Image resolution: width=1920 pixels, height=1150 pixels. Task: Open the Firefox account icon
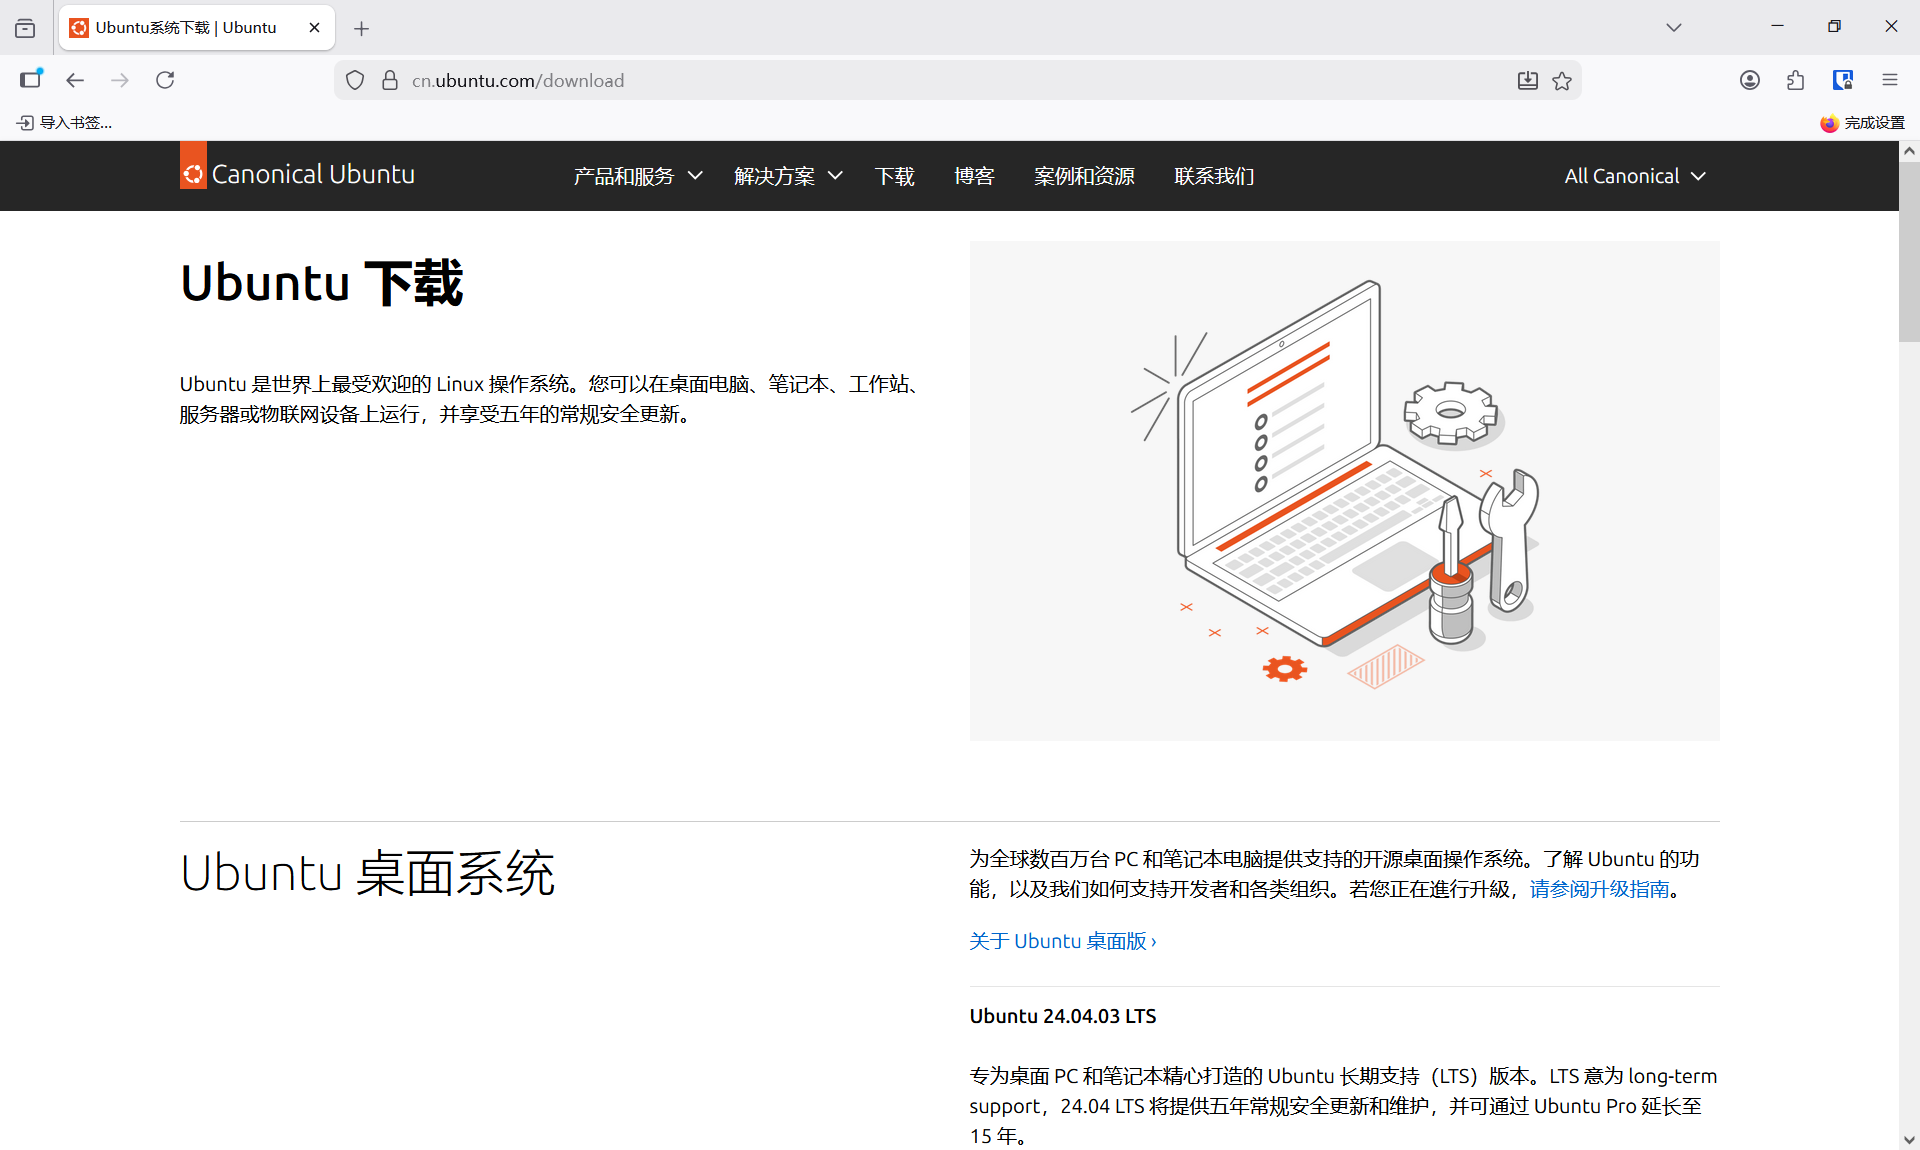point(1749,80)
